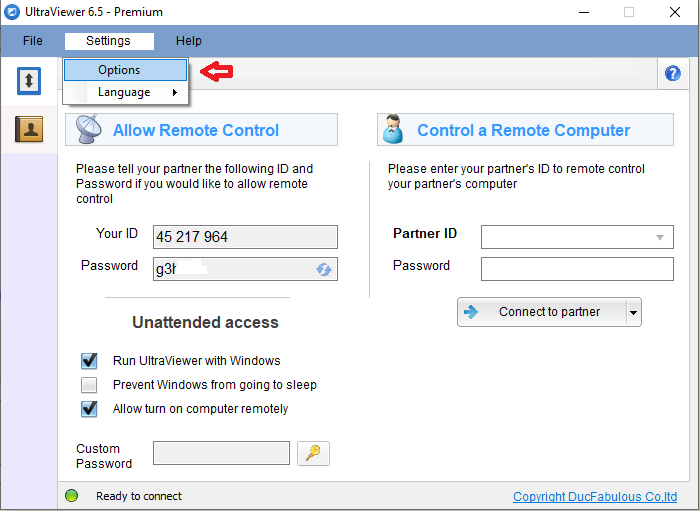The width and height of the screenshot is (700, 511).
Task: Disable Run UltraViewer with Windows checkbox
Action: 90,361
